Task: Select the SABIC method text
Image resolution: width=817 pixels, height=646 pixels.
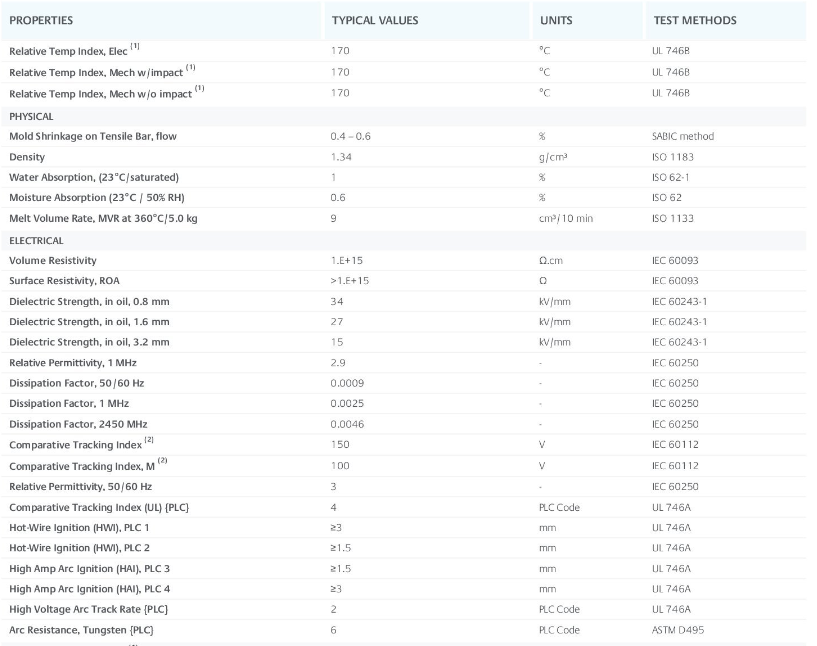Action: tap(682, 136)
